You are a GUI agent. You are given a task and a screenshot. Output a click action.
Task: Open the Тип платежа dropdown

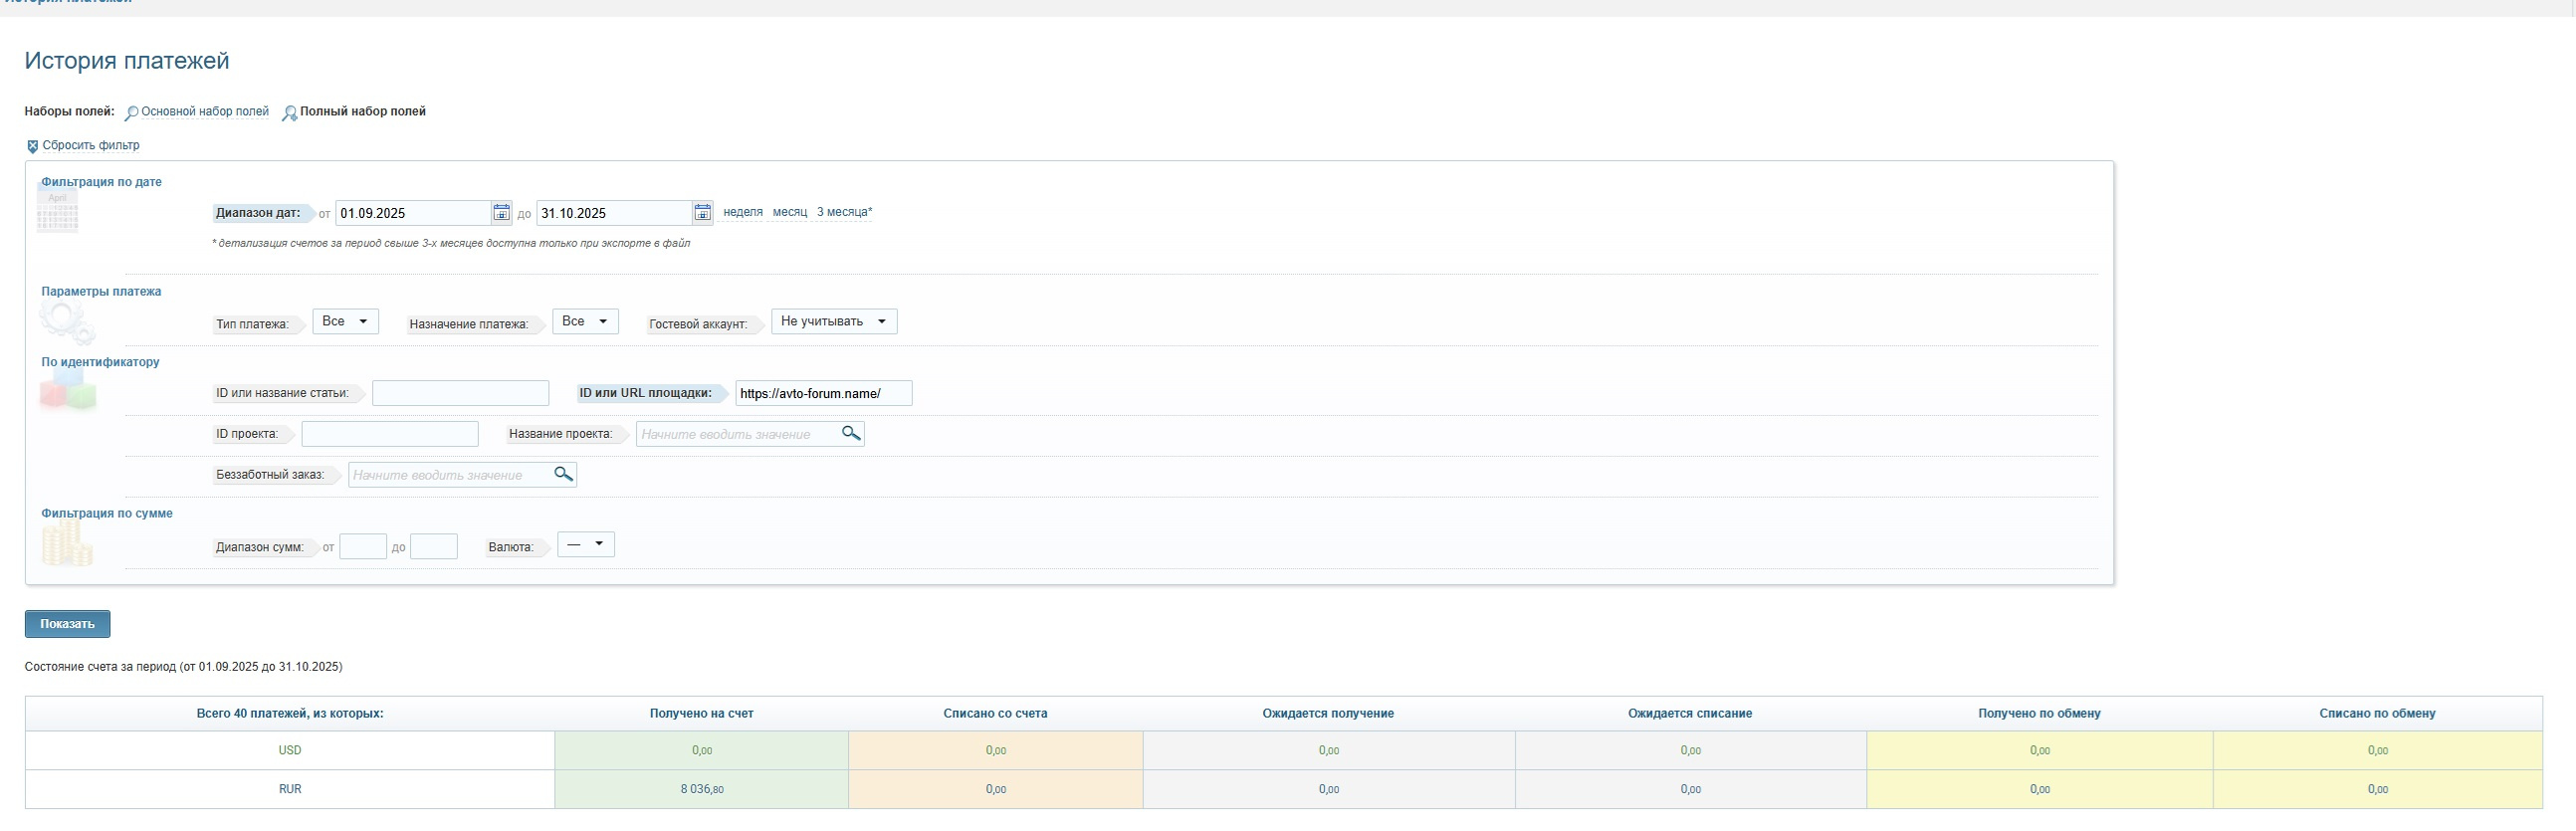point(346,321)
